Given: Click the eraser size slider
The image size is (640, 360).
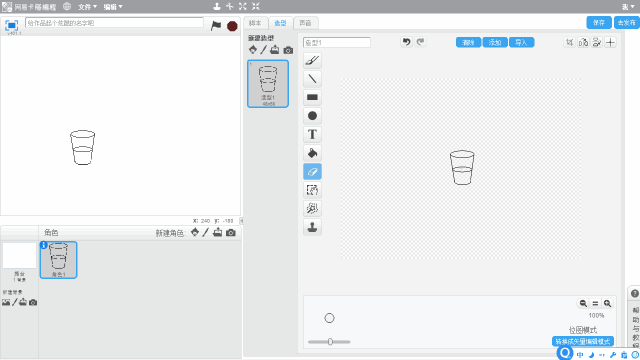Looking at the screenshot, I should [329, 342].
